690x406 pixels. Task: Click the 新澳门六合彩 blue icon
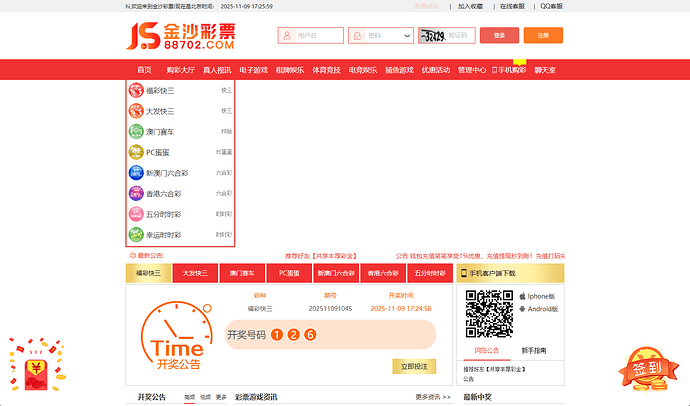pyautogui.click(x=136, y=173)
